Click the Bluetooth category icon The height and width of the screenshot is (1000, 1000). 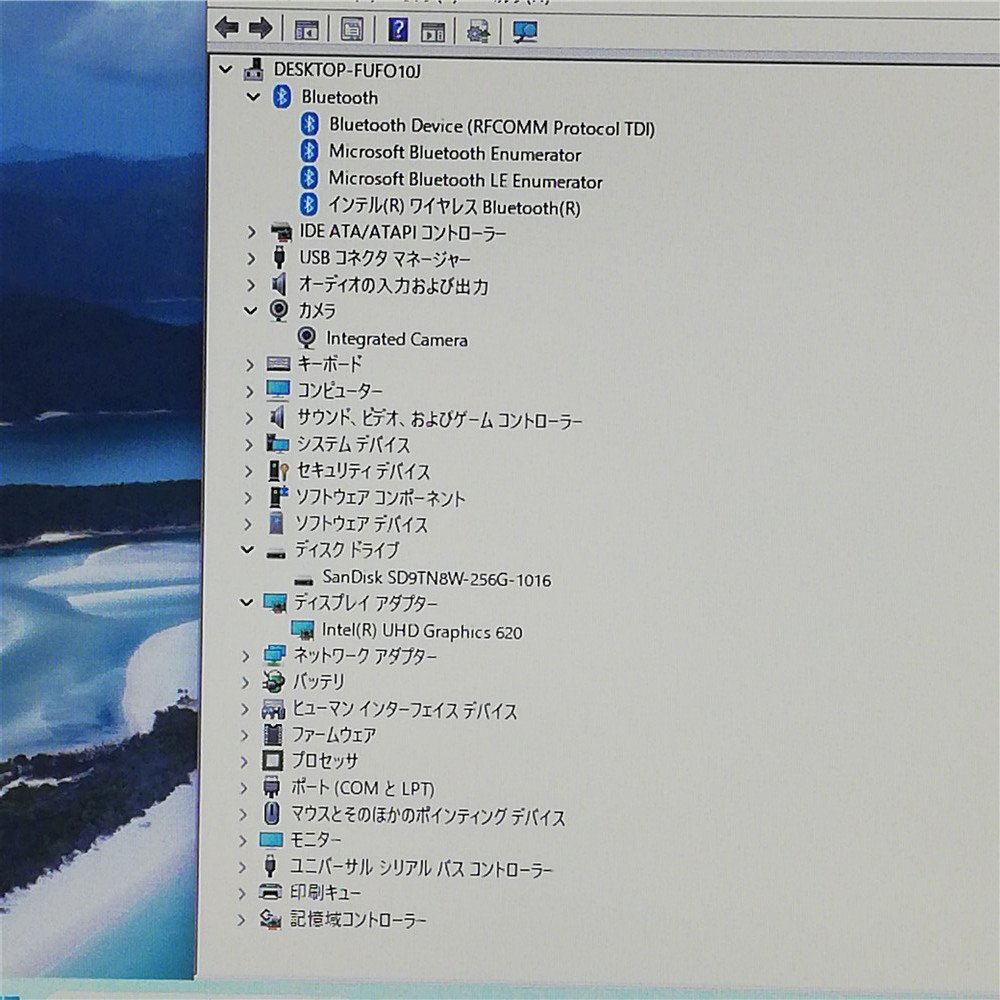281,97
